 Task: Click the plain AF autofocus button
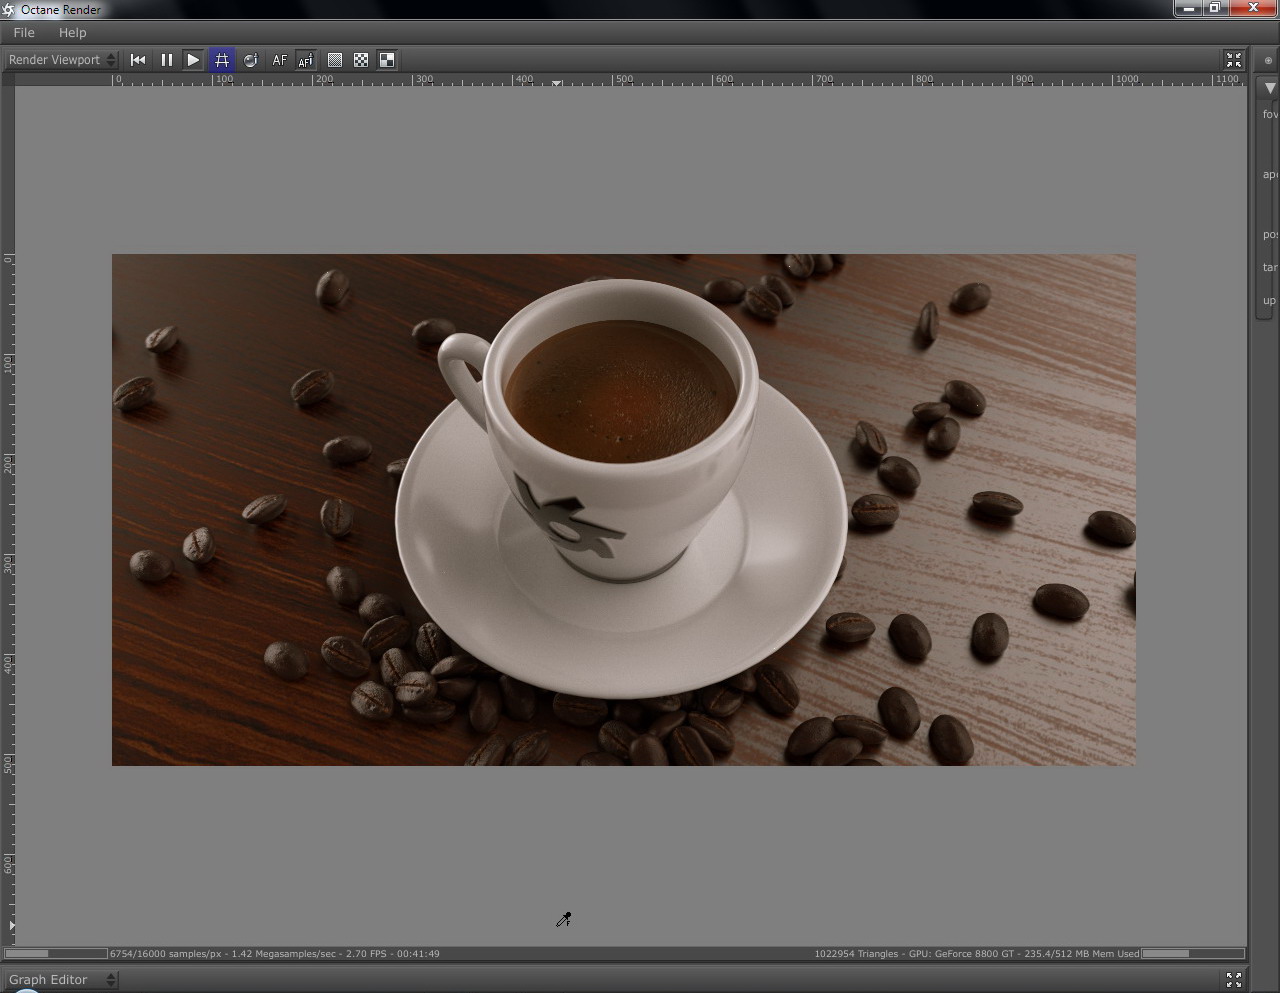tap(279, 60)
